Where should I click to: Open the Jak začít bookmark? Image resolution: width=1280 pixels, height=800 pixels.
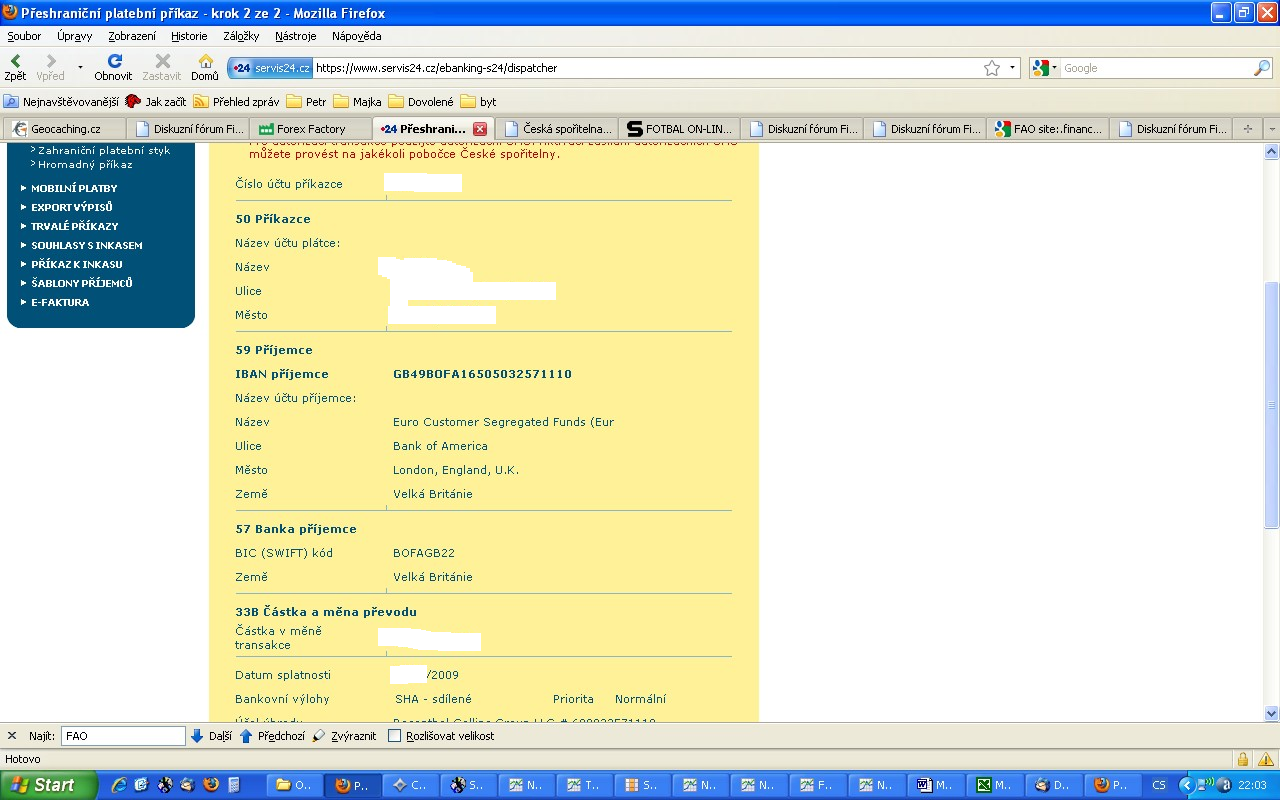[156, 102]
